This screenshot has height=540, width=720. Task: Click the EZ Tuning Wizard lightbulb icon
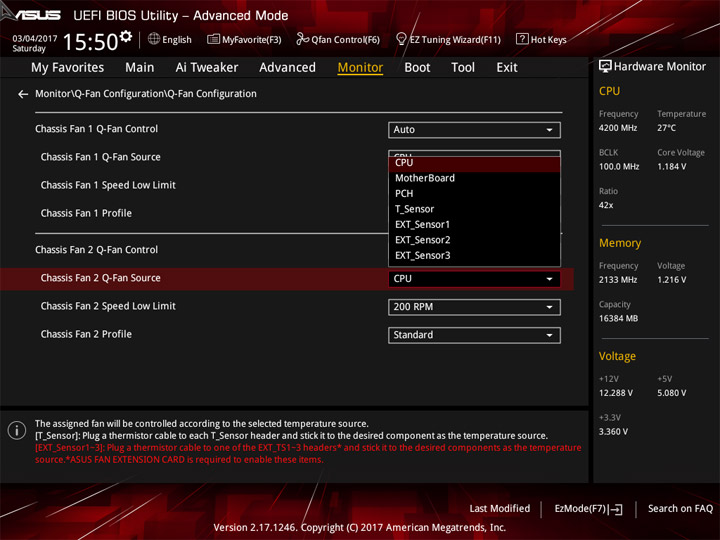[x=401, y=39]
